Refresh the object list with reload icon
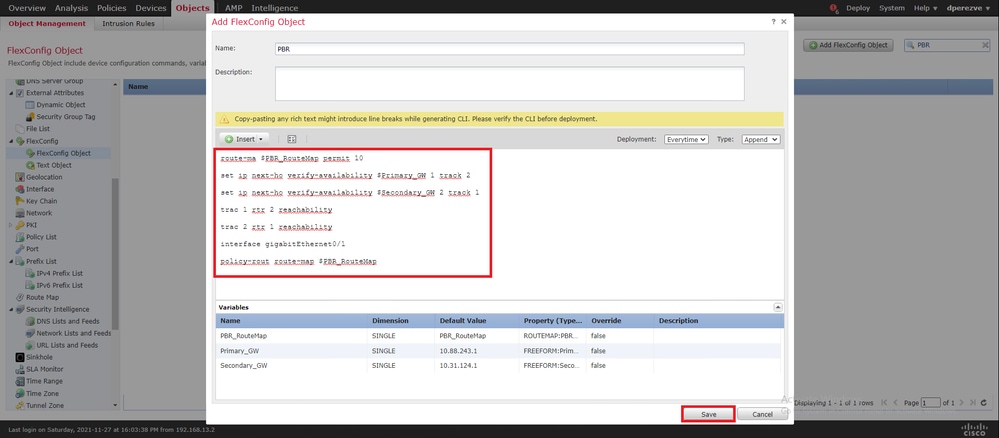The image size is (999, 438). [984, 403]
